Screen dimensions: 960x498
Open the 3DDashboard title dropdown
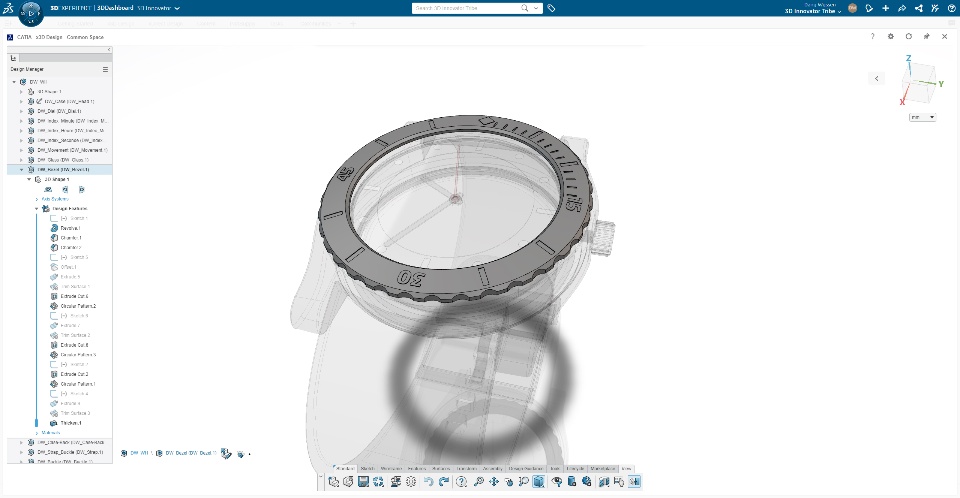point(177,8)
